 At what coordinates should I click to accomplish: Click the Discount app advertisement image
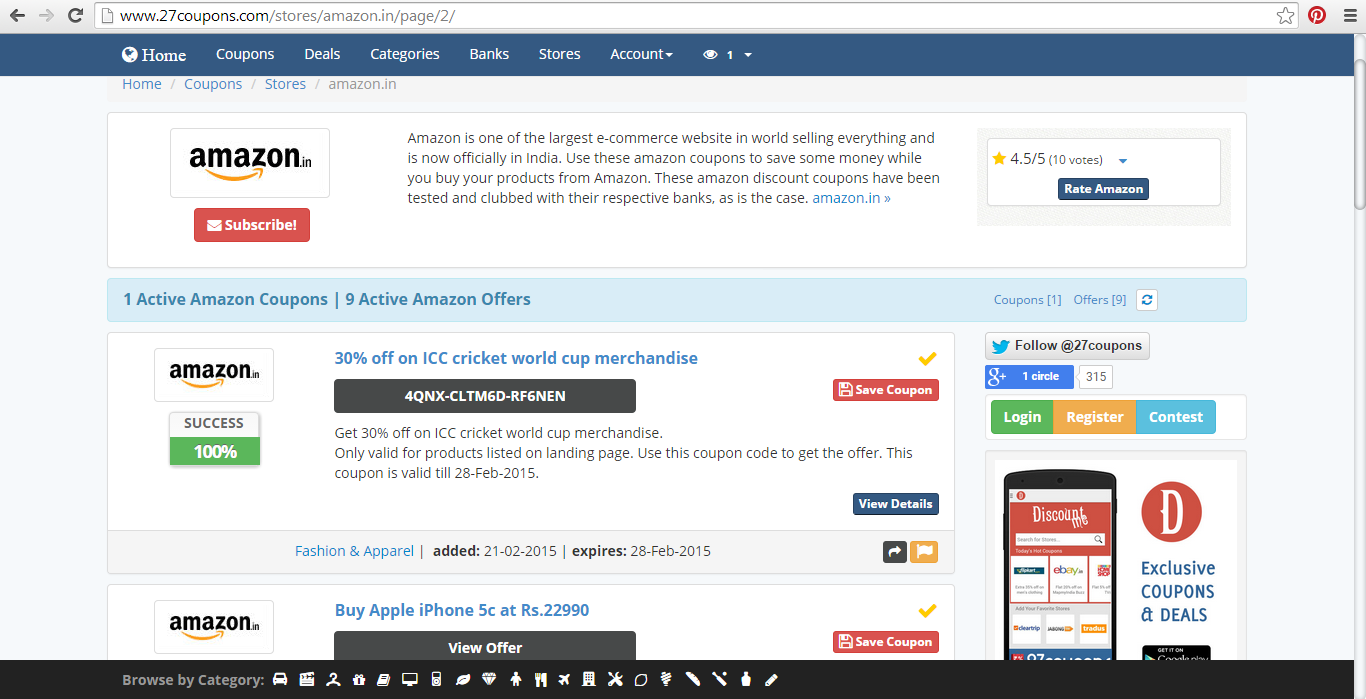pos(1116,560)
